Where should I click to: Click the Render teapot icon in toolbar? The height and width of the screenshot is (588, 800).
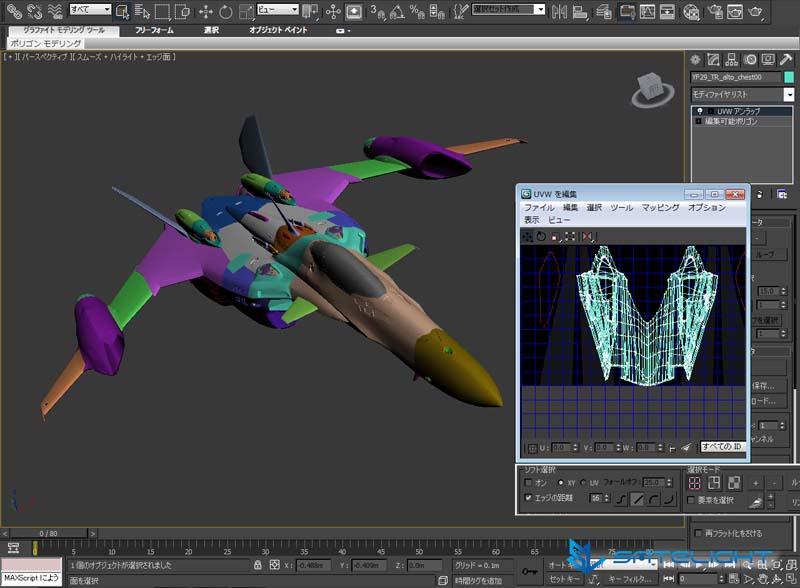click(755, 11)
